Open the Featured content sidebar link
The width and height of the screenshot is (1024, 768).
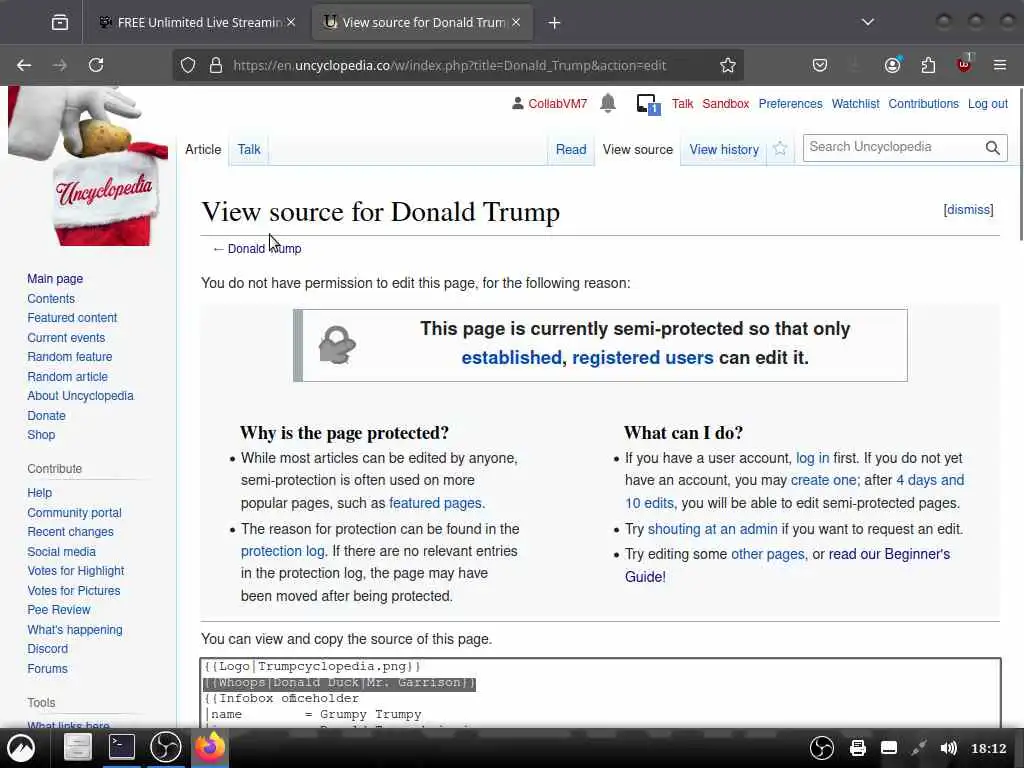tap(72, 318)
